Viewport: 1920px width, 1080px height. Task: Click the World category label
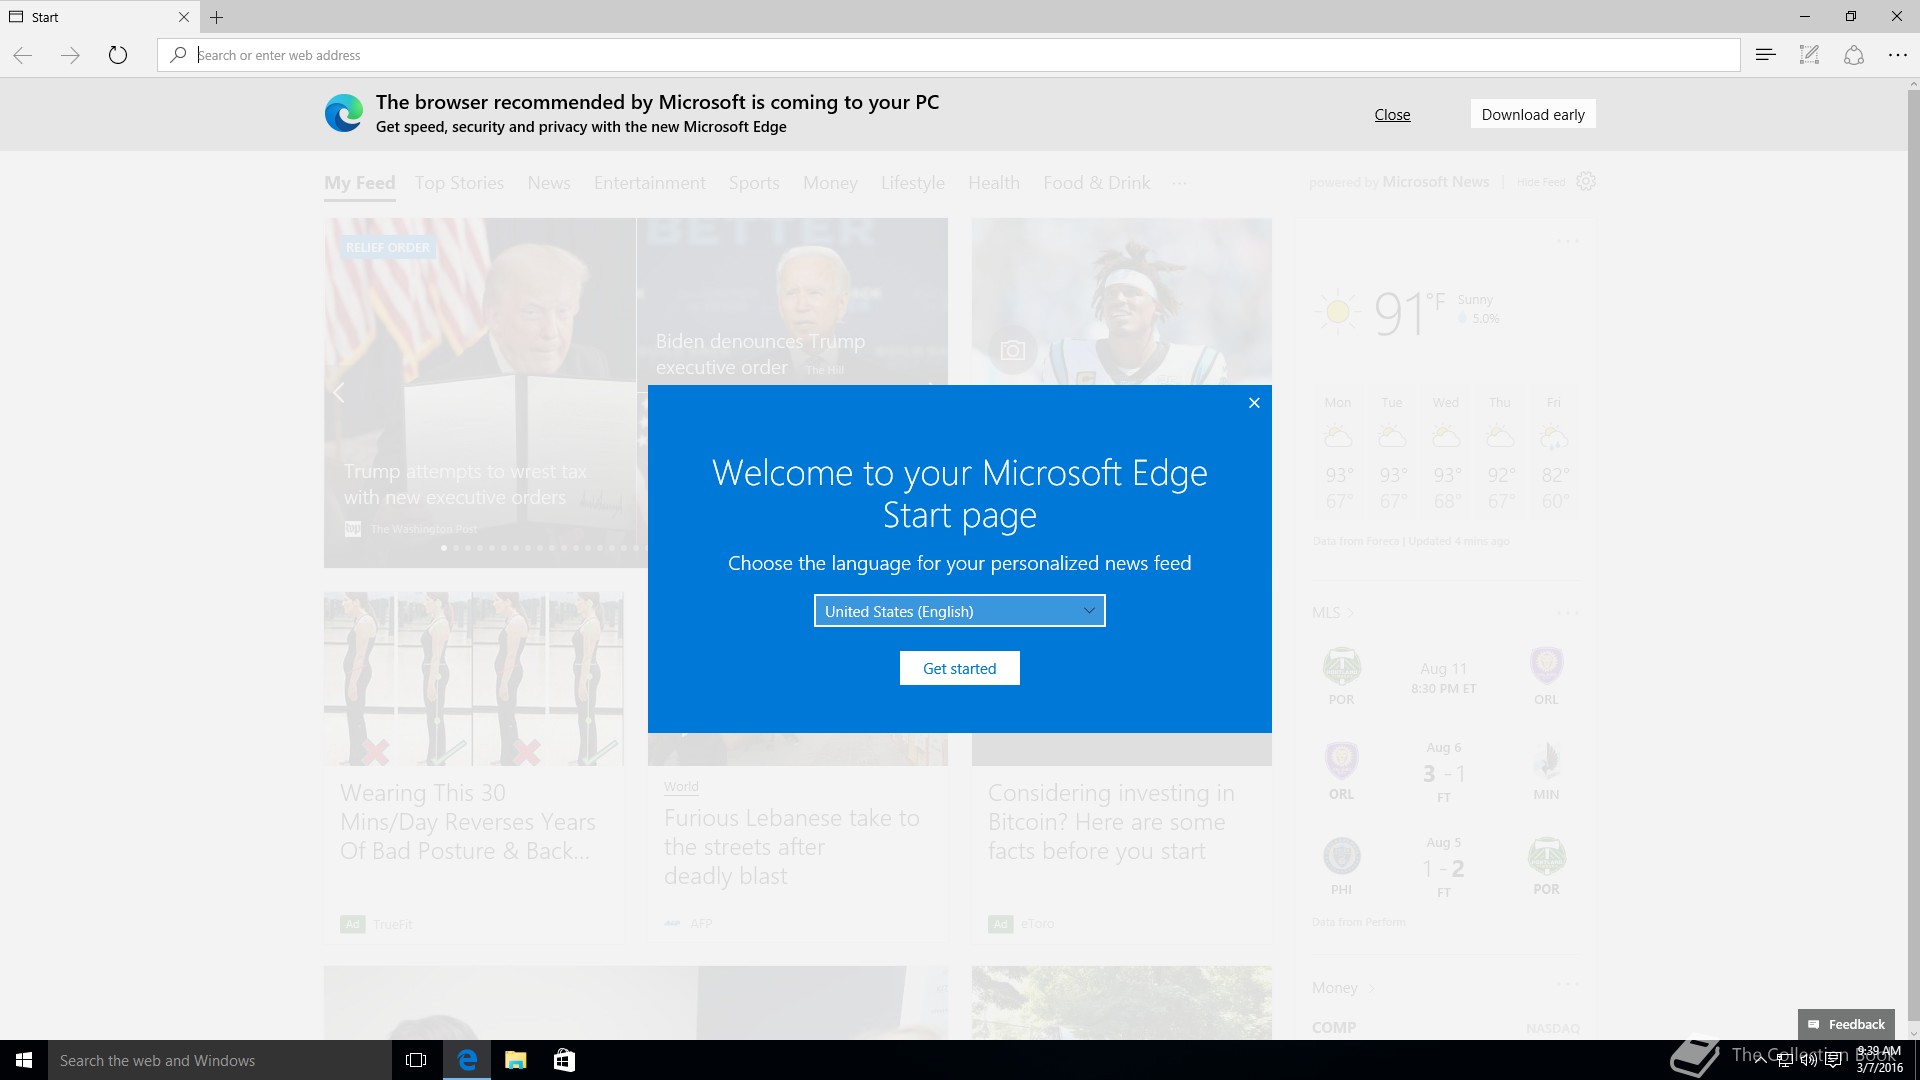681,787
